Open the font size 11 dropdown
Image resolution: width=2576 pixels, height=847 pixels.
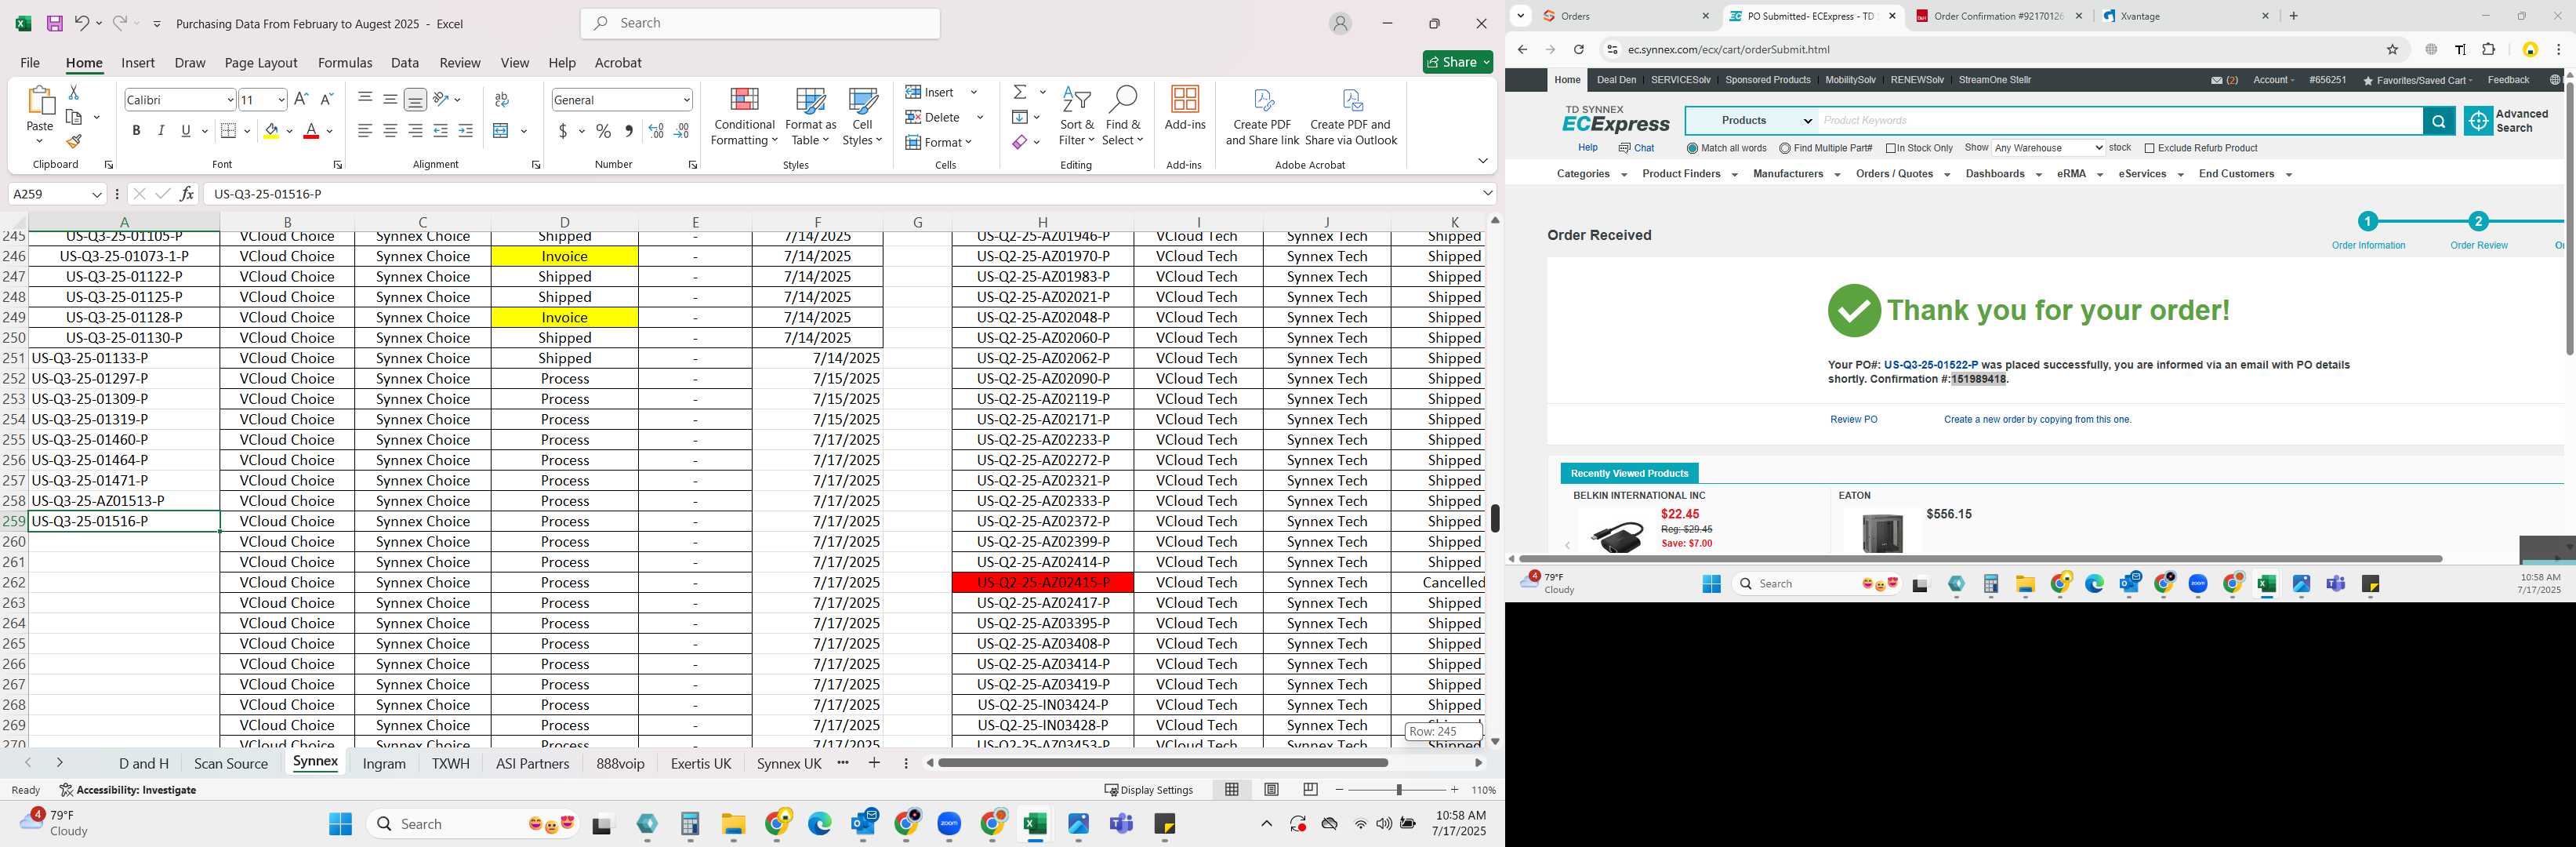[281, 100]
